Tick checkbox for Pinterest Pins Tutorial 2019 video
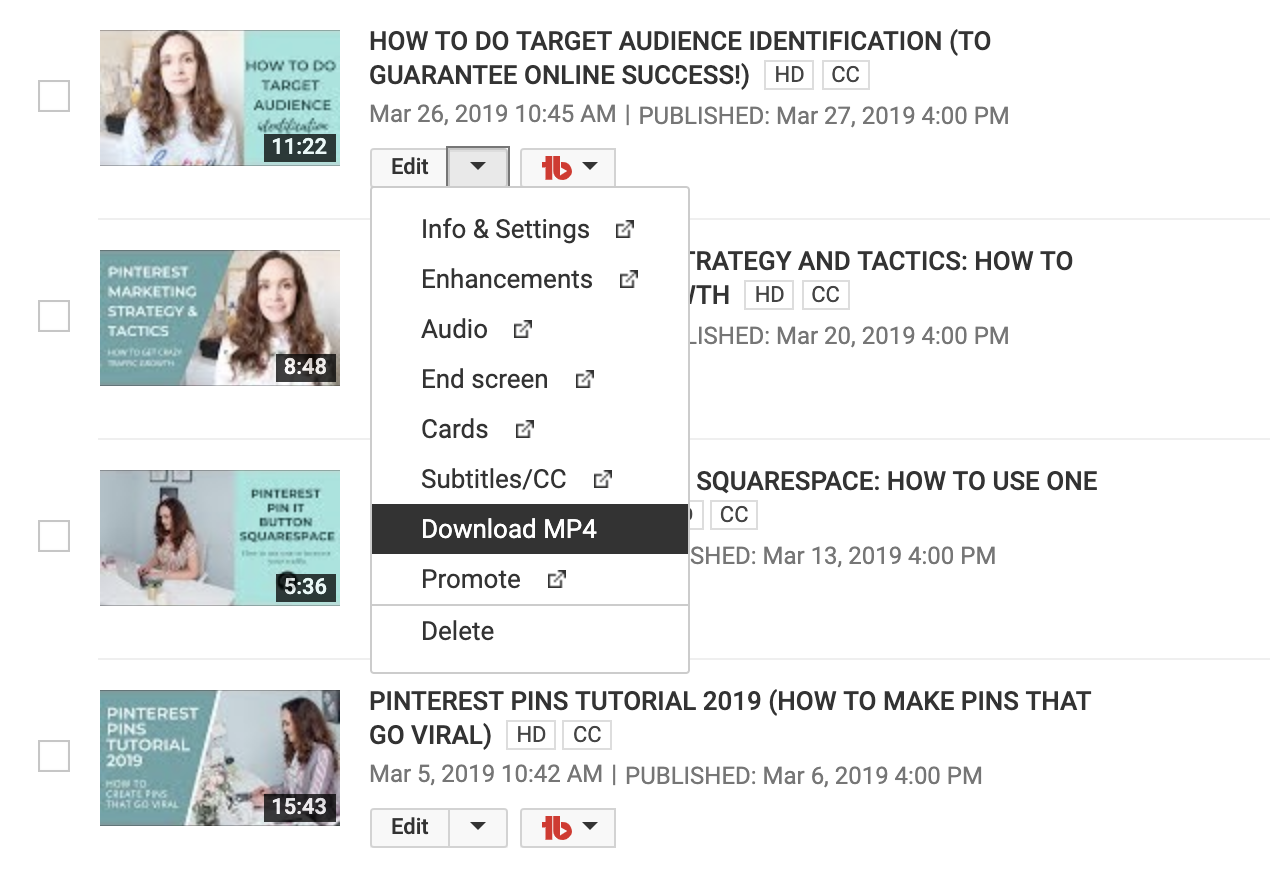 [x=54, y=756]
